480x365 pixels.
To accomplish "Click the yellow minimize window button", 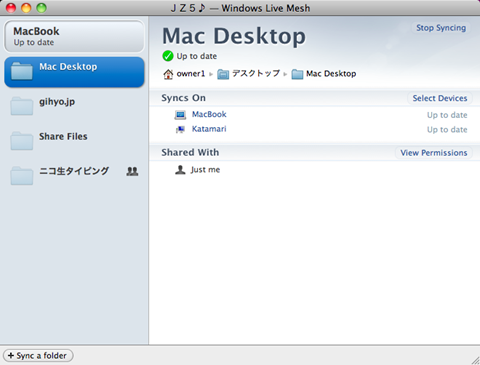I will pos(26,8).
